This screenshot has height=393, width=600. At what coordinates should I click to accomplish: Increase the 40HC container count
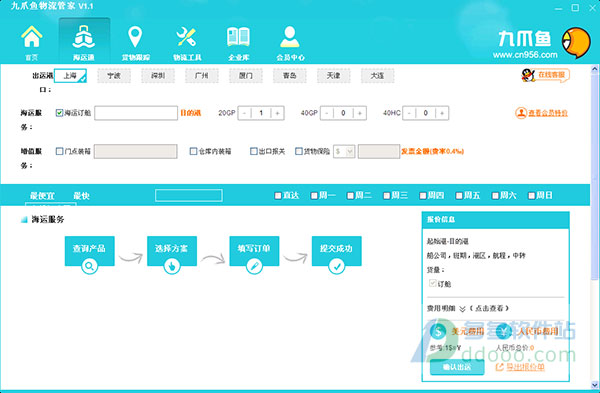[x=442, y=113]
